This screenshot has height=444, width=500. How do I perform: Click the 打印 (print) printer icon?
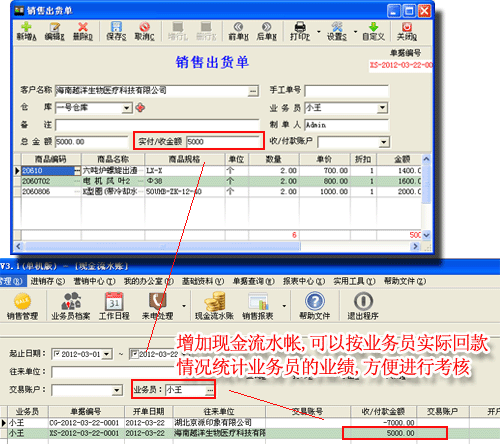pos(300,27)
